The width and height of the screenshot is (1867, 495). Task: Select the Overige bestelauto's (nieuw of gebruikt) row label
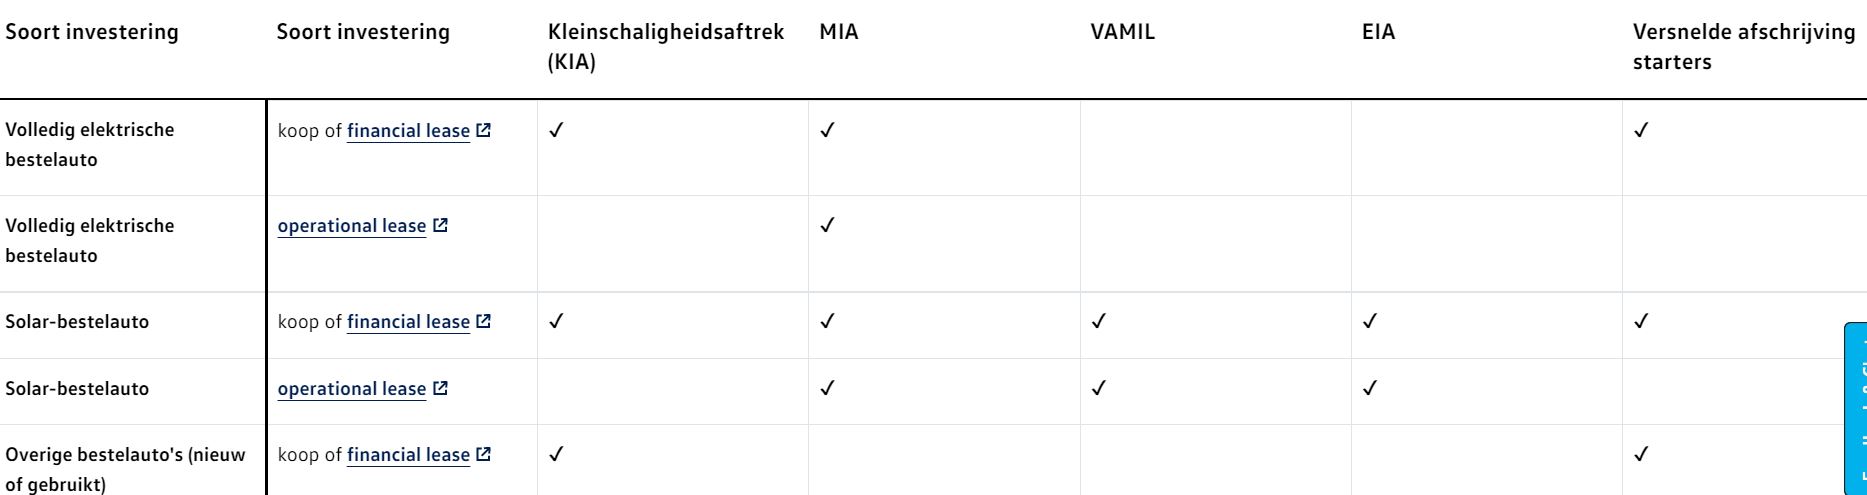pyautogui.click(x=125, y=469)
